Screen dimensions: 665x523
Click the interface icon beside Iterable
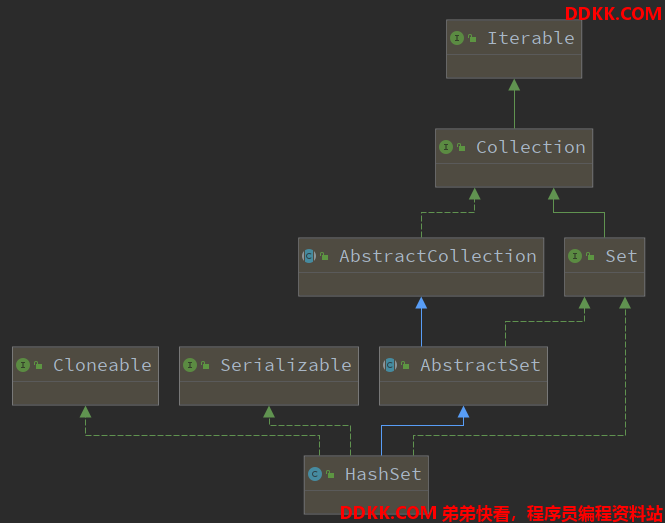[x=457, y=38]
